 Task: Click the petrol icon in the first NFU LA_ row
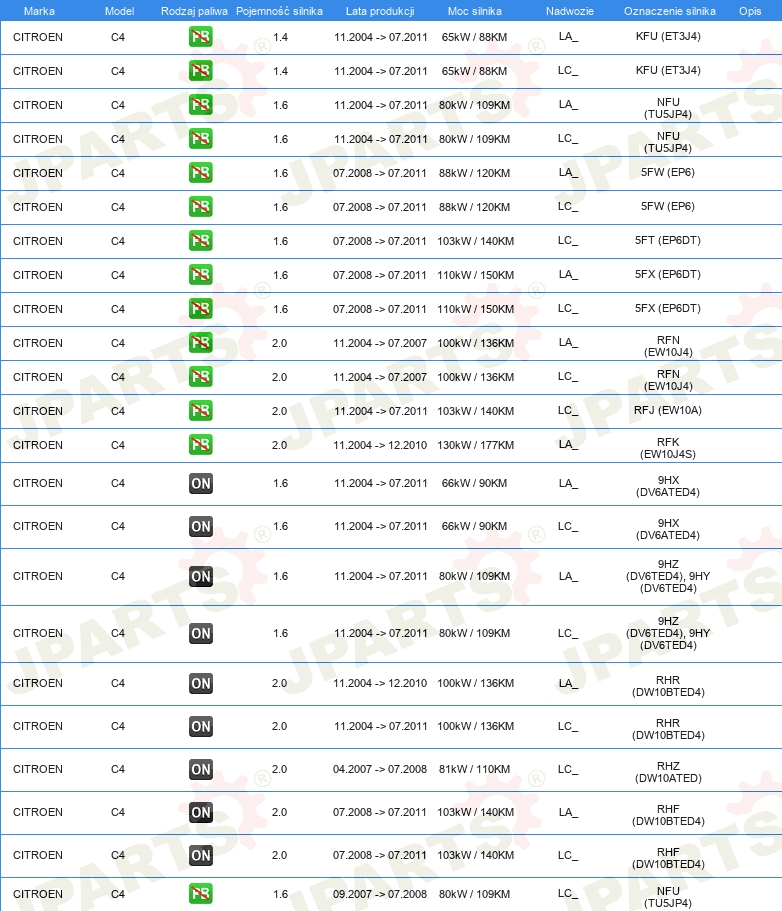click(x=200, y=105)
